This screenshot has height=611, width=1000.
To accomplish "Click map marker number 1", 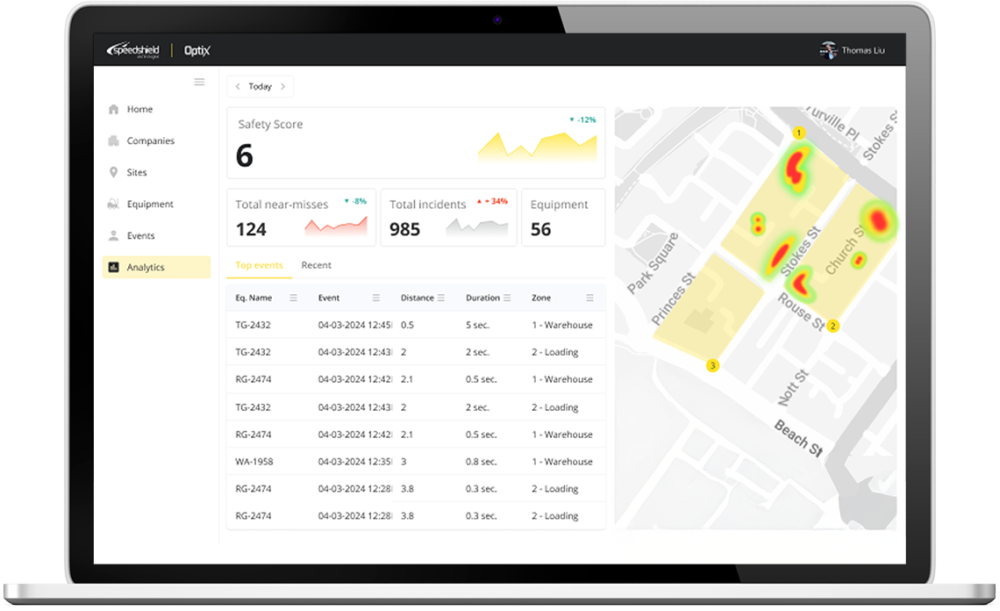I will point(797,132).
